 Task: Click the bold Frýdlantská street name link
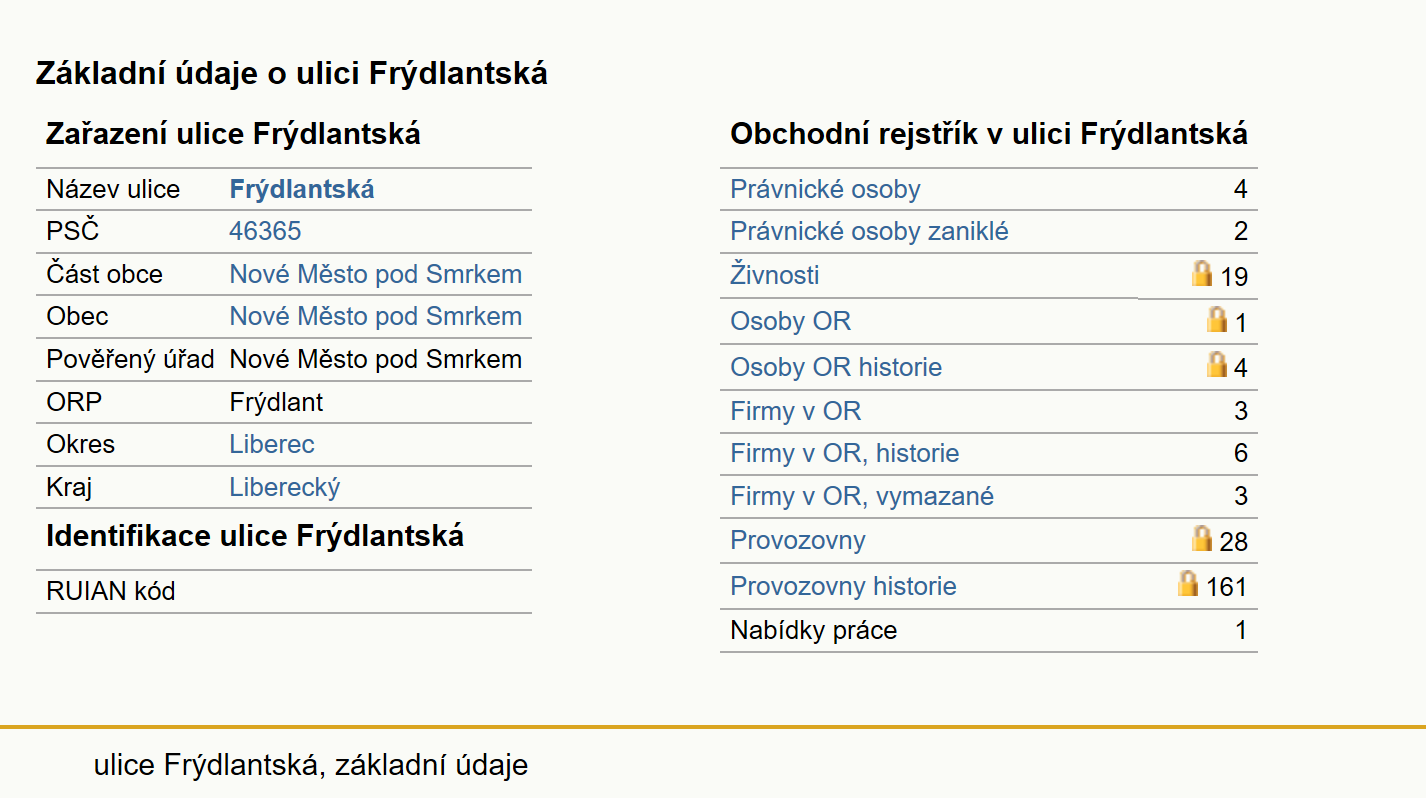(x=302, y=189)
